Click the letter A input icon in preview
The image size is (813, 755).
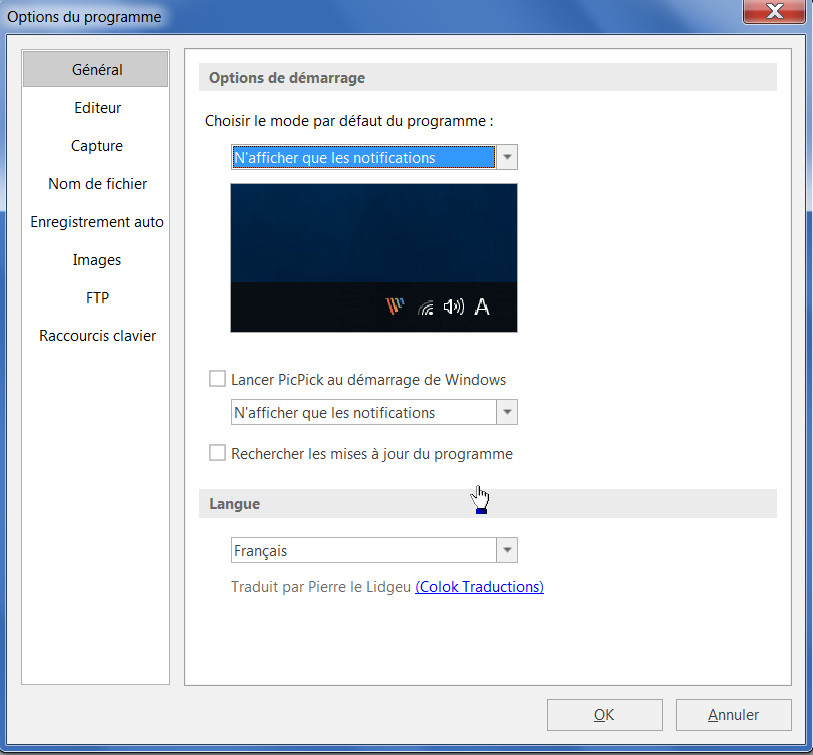[x=482, y=306]
